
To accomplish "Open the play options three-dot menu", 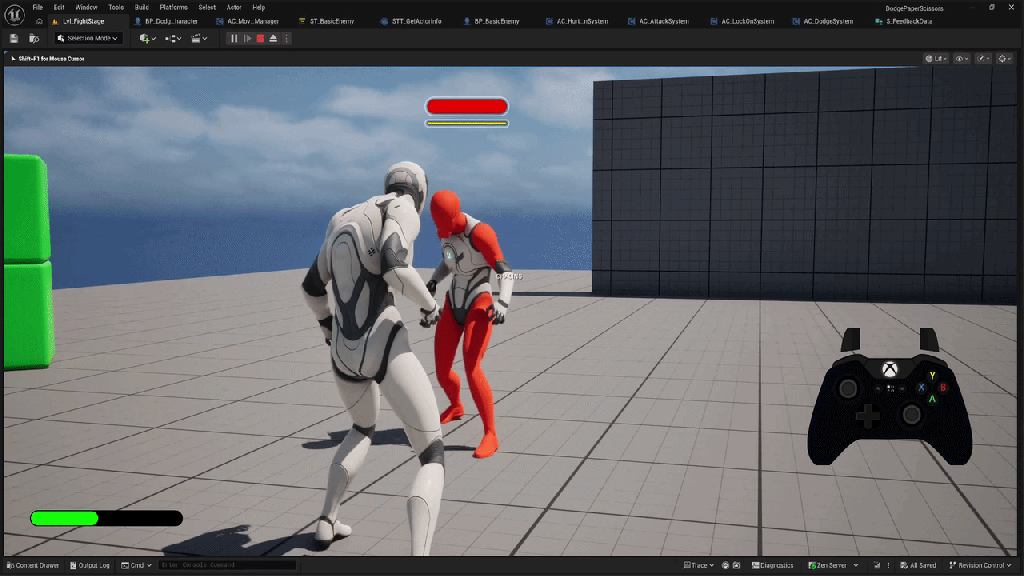I will [287, 38].
